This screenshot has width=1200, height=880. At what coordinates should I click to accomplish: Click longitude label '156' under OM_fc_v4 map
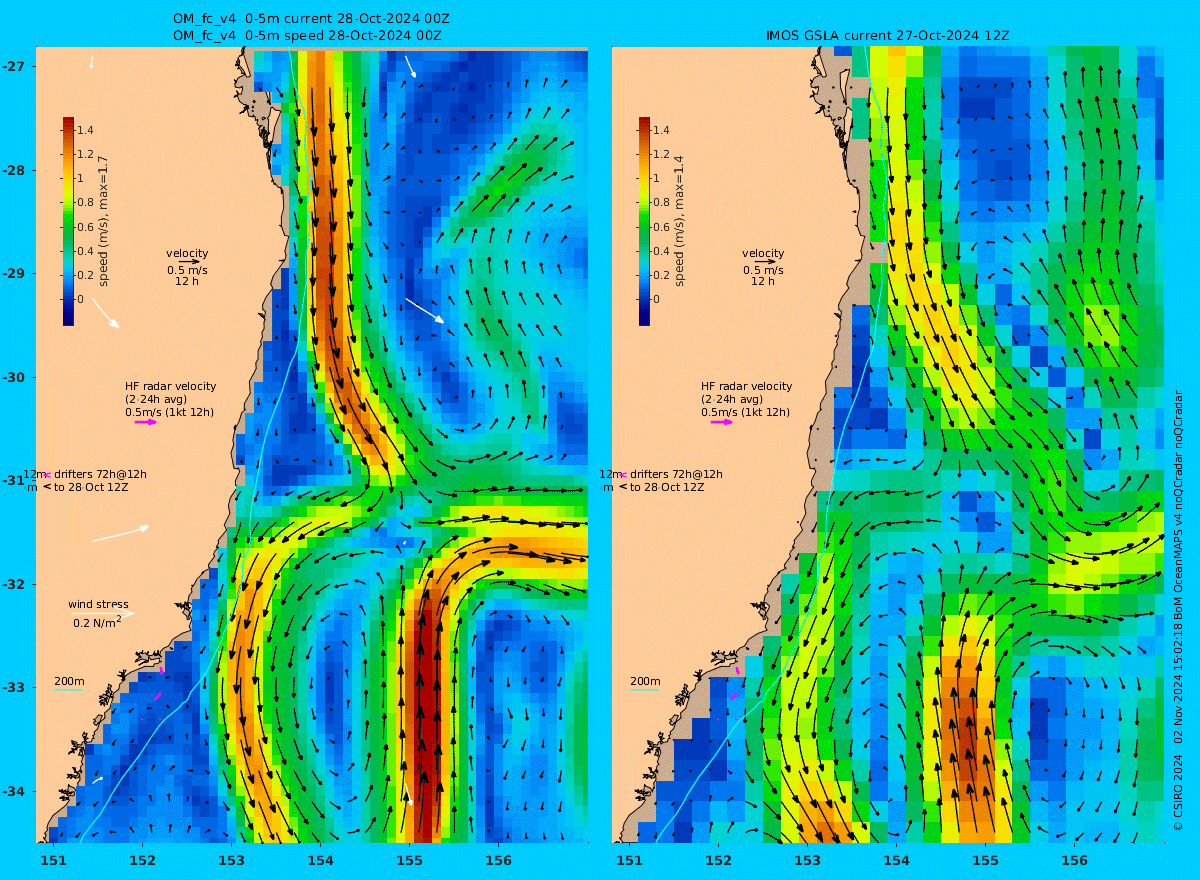pos(498,860)
